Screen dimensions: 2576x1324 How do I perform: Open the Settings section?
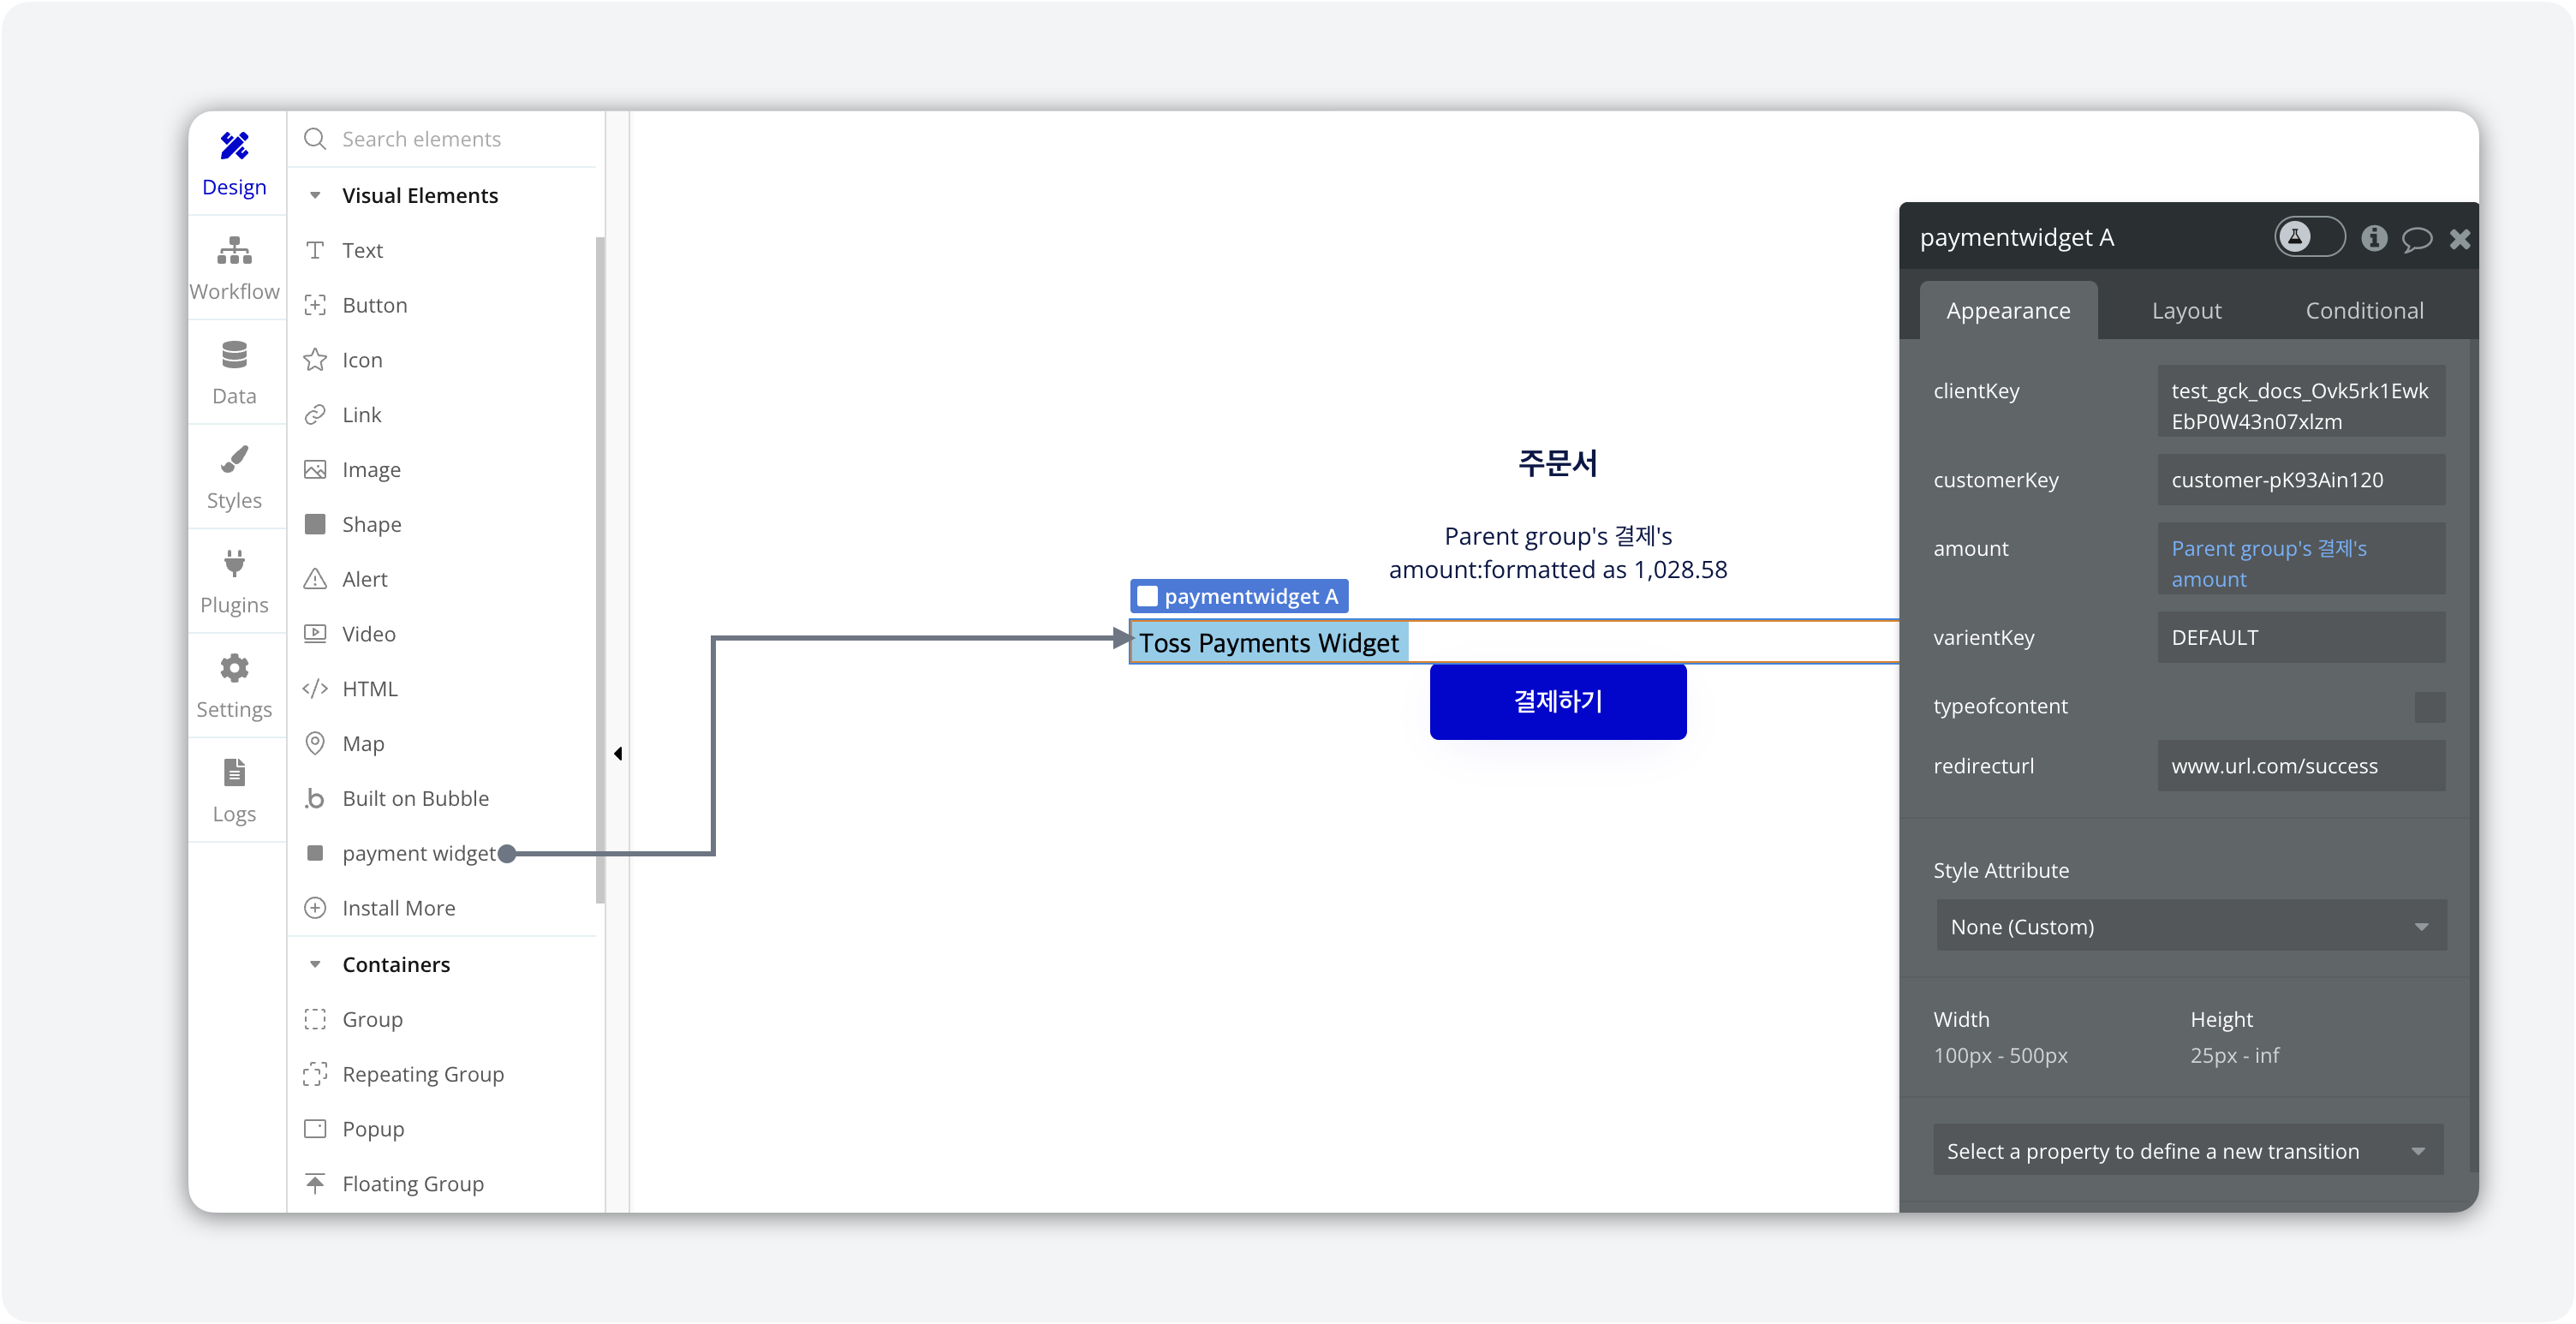coord(234,687)
